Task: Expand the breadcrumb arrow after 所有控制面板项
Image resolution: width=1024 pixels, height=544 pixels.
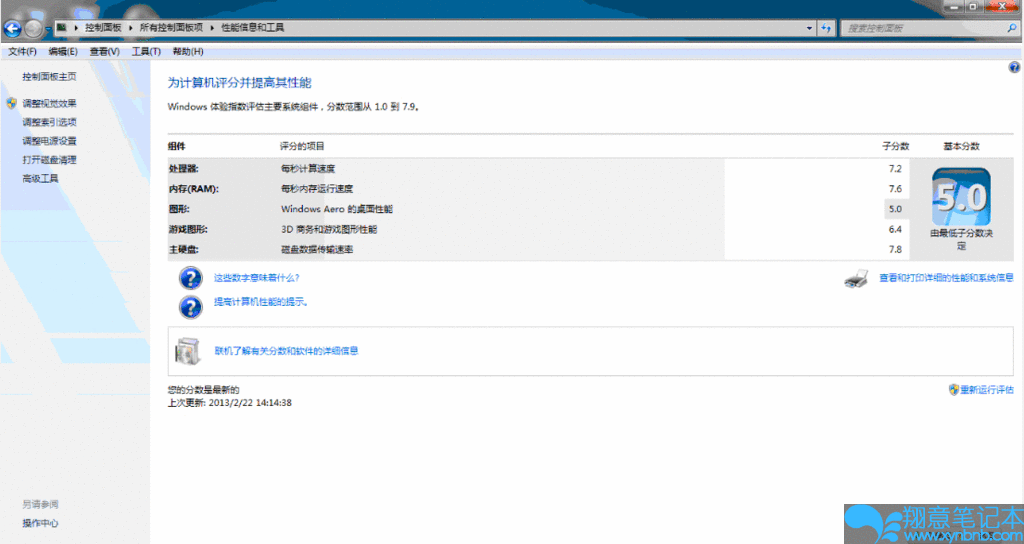Action: [212, 28]
